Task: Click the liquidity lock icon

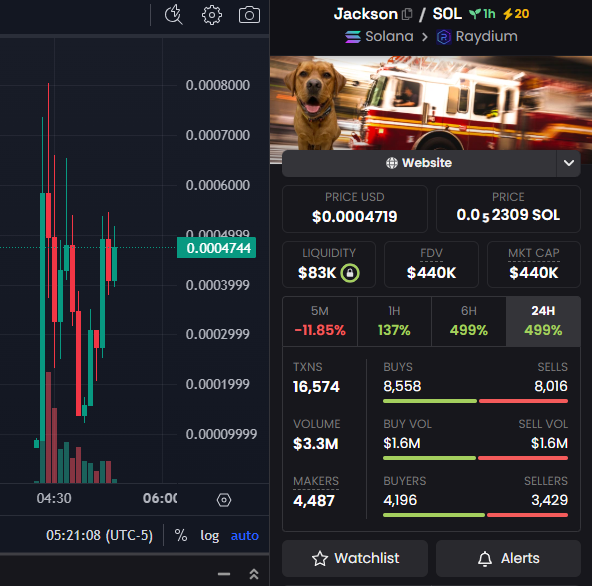Action: click(350, 273)
